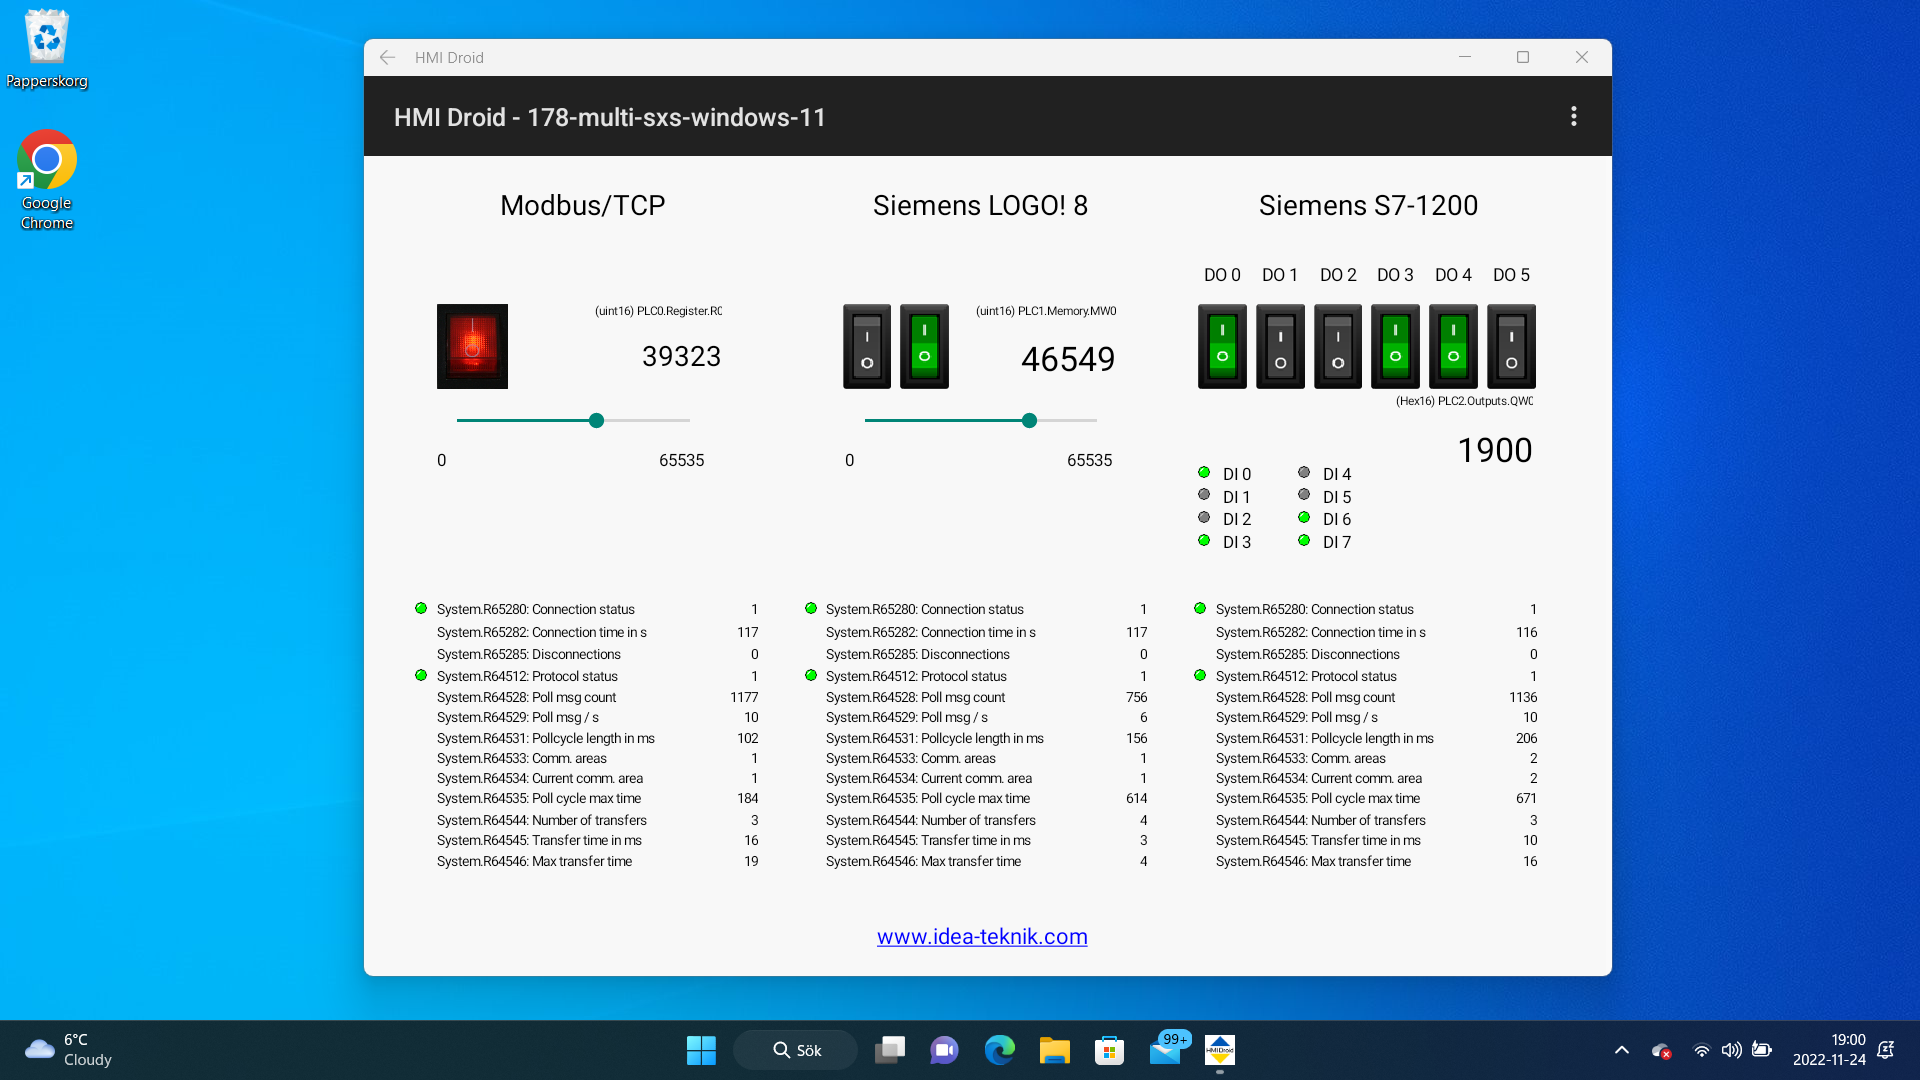Click the DI 3 indicator LED

1204,541
